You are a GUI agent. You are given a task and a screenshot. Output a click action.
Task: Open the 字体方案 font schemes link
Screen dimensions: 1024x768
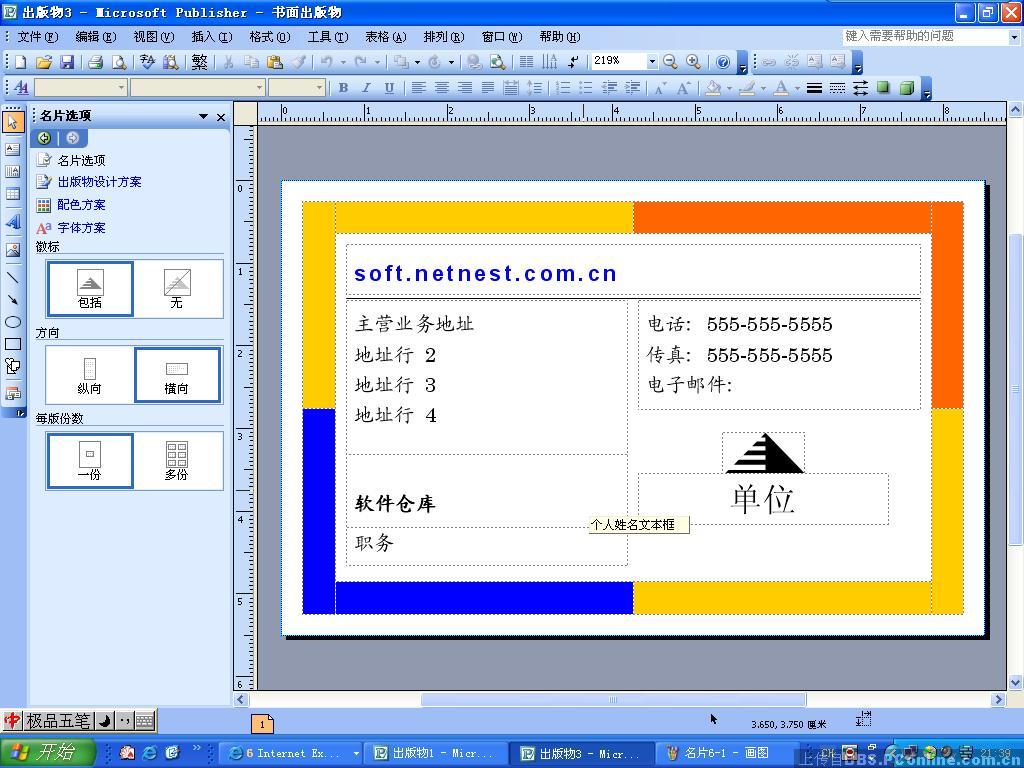click(81, 228)
